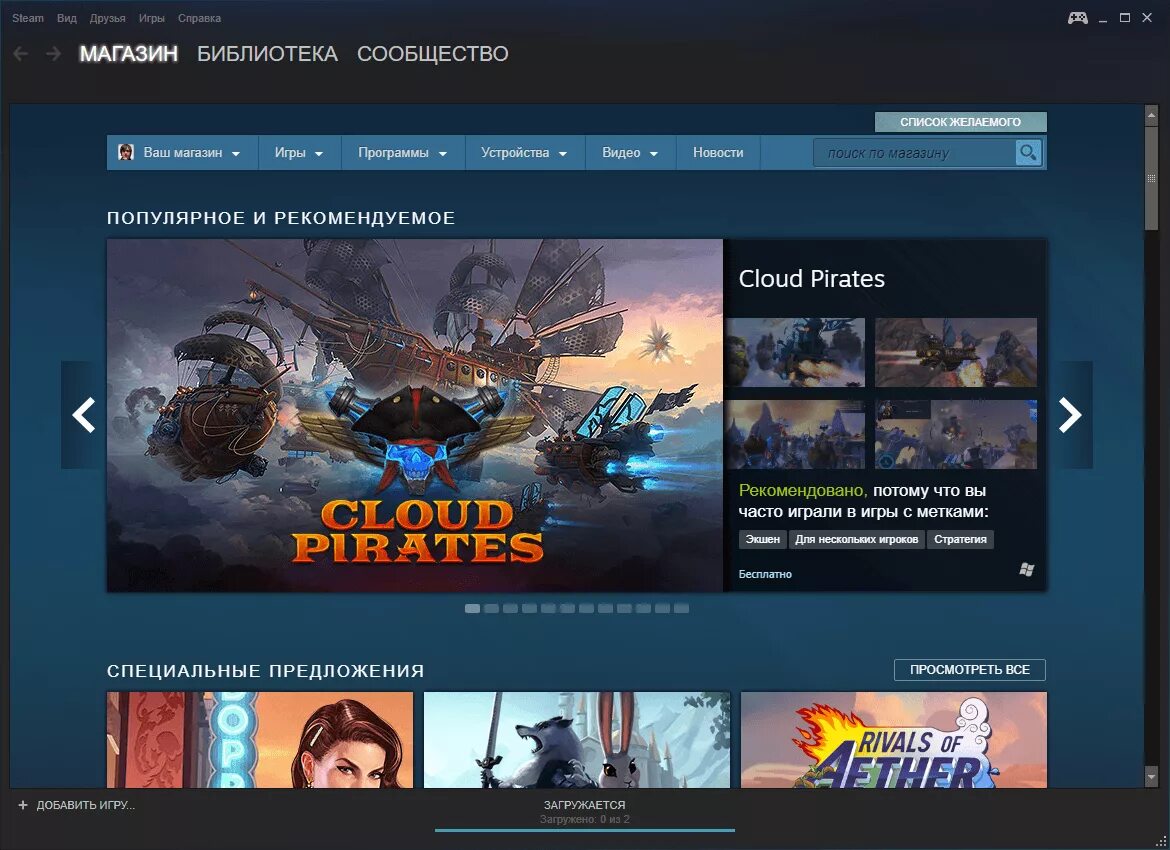Open the wolf and rabbit special offer
This screenshot has width=1170, height=850.
(x=577, y=740)
